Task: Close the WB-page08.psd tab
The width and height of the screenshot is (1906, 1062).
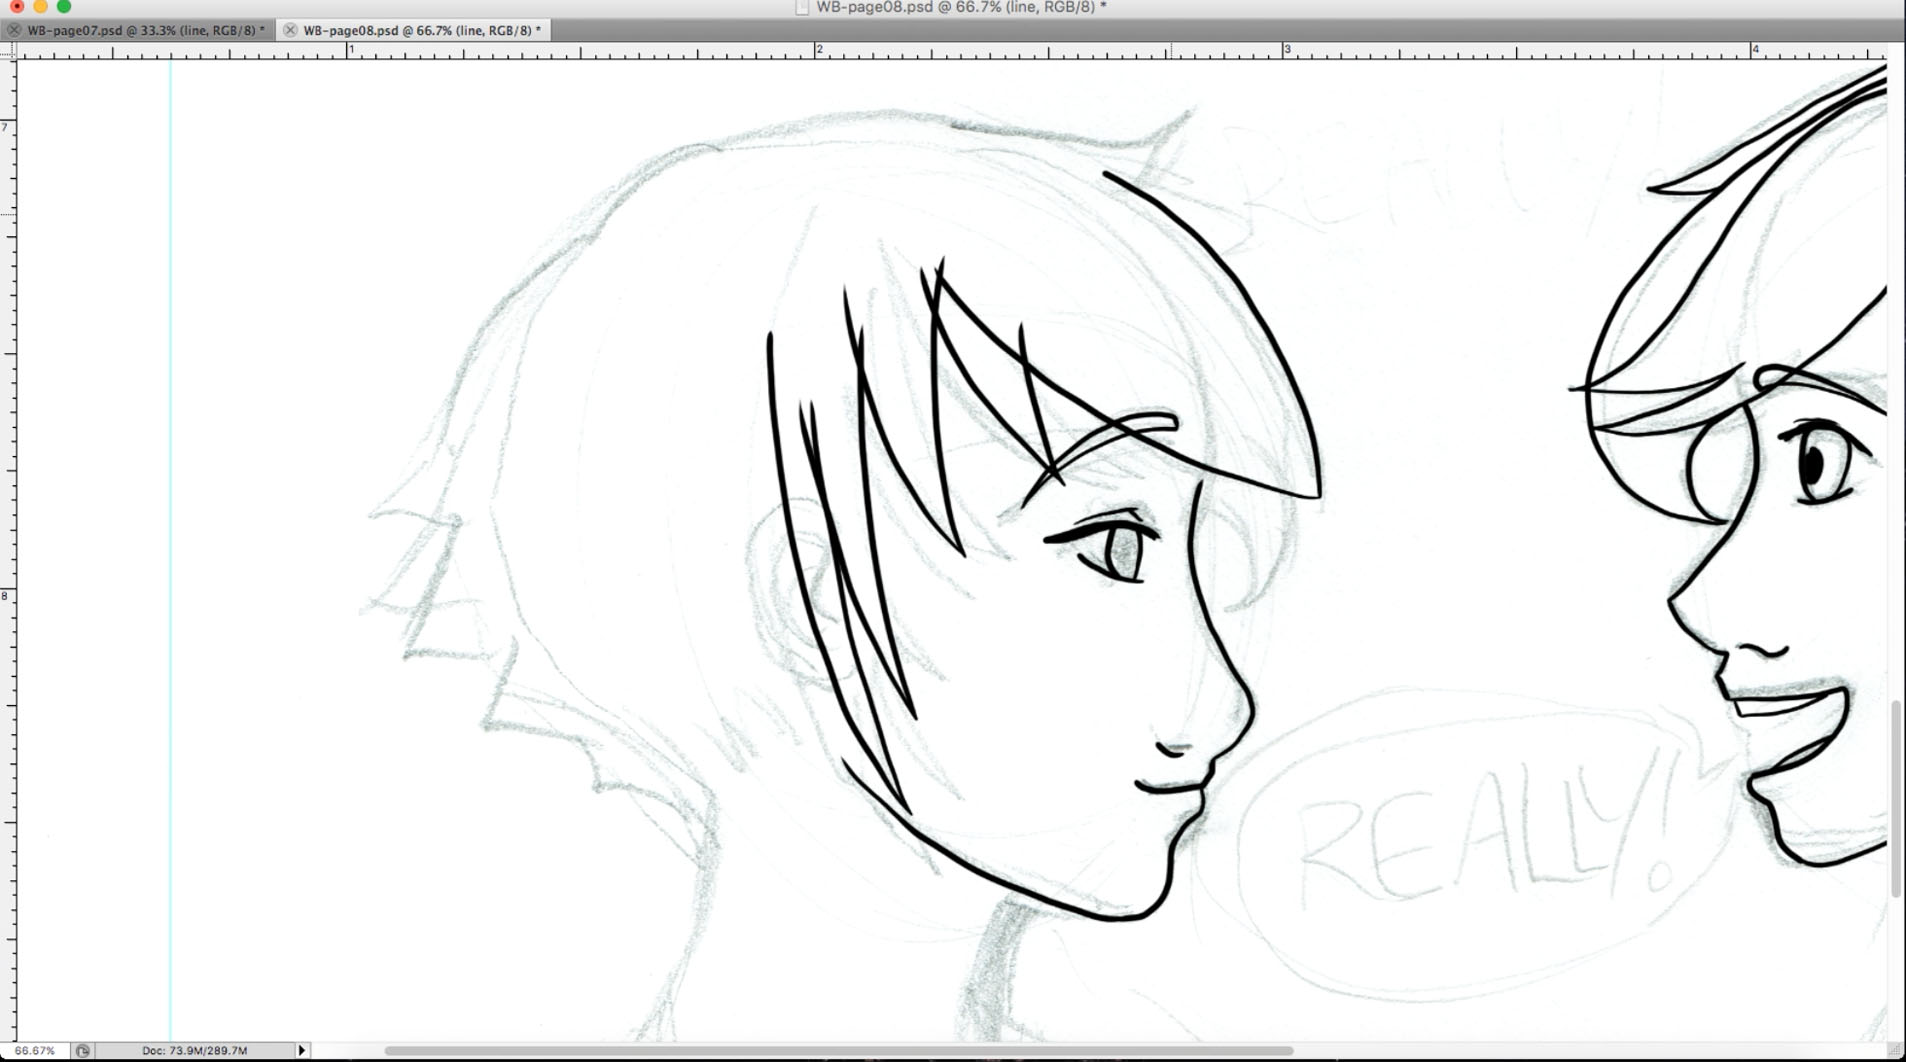Action: pyautogui.click(x=290, y=30)
